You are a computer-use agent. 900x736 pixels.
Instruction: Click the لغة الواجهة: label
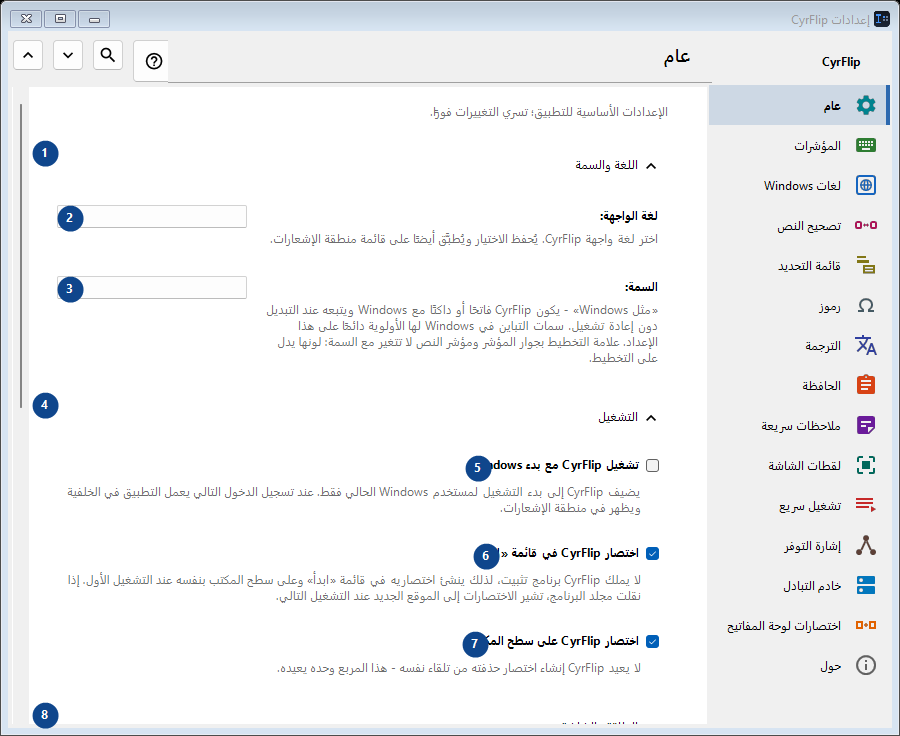click(629, 216)
